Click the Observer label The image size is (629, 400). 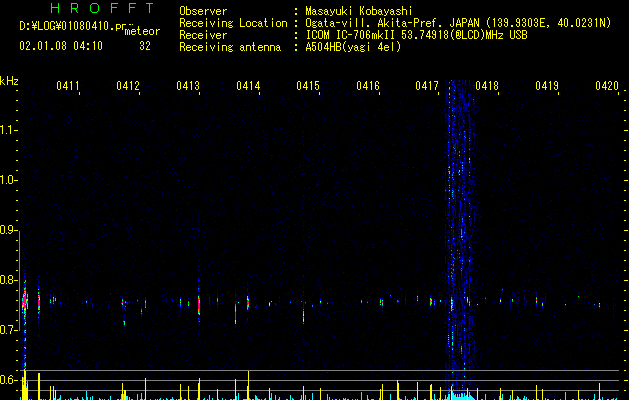pyautogui.click(x=203, y=11)
